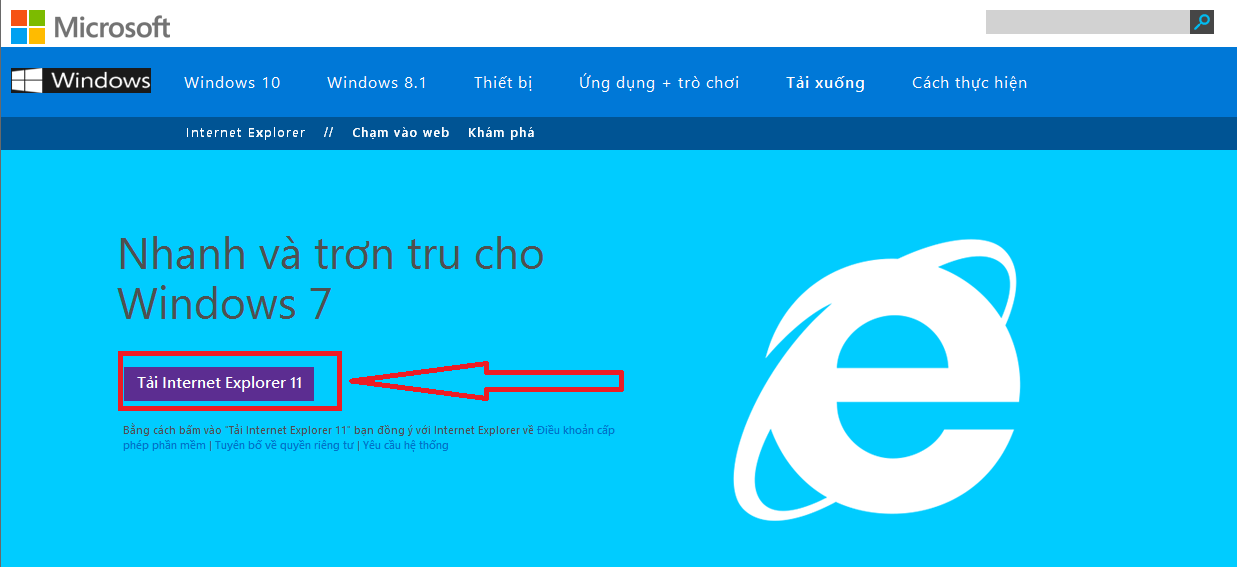Screen dimensions: 1237x567
Task: Click the Windows logo in navigation bar
Action: (81, 81)
